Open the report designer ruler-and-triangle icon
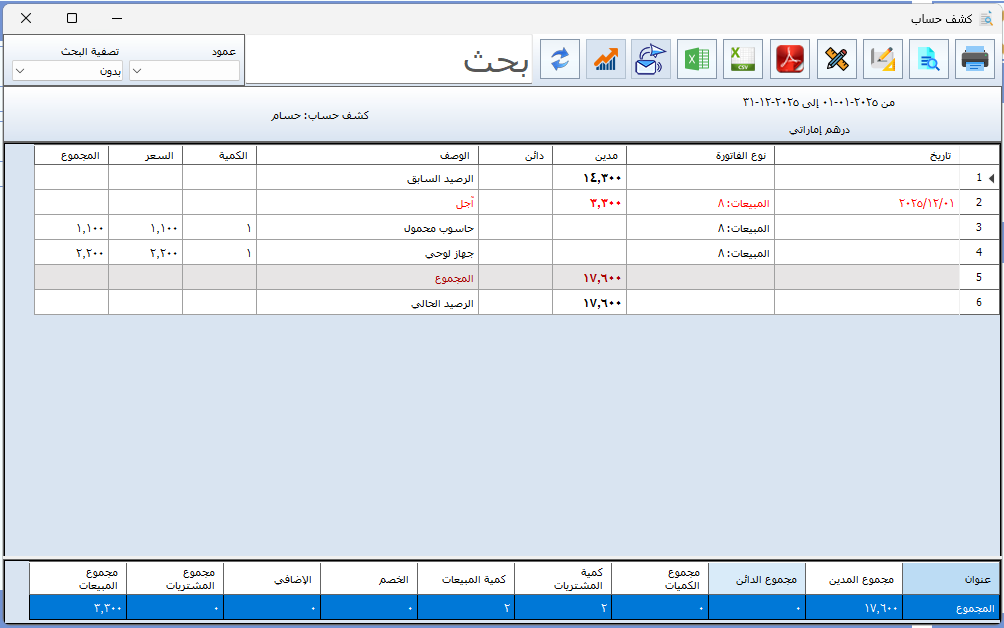1004x628 pixels. pyautogui.click(x=883, y=59)
